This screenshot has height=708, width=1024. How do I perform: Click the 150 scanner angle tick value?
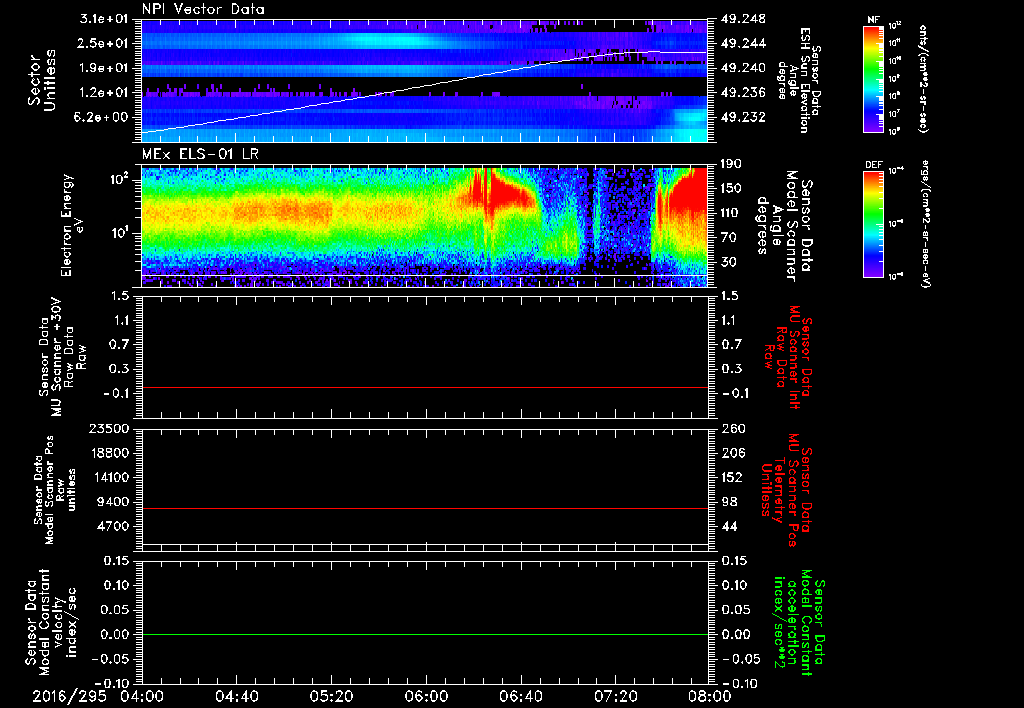pyautogui.click(x=731, y=189)
